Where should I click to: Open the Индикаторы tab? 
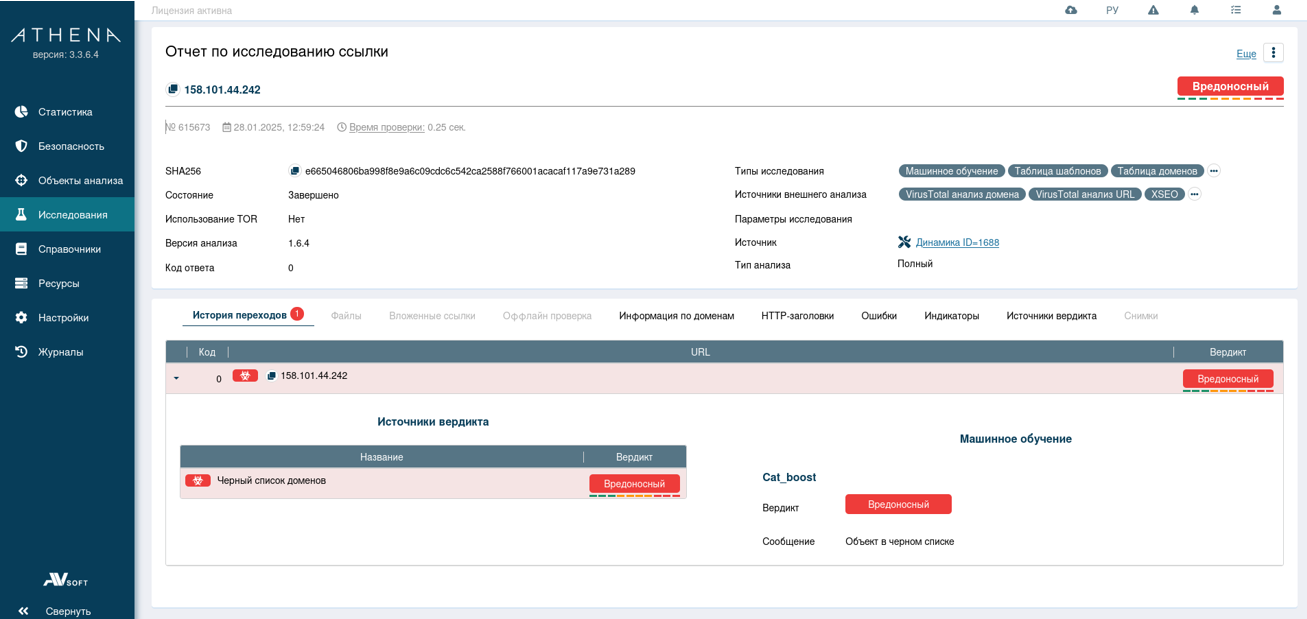click(951, 316)
